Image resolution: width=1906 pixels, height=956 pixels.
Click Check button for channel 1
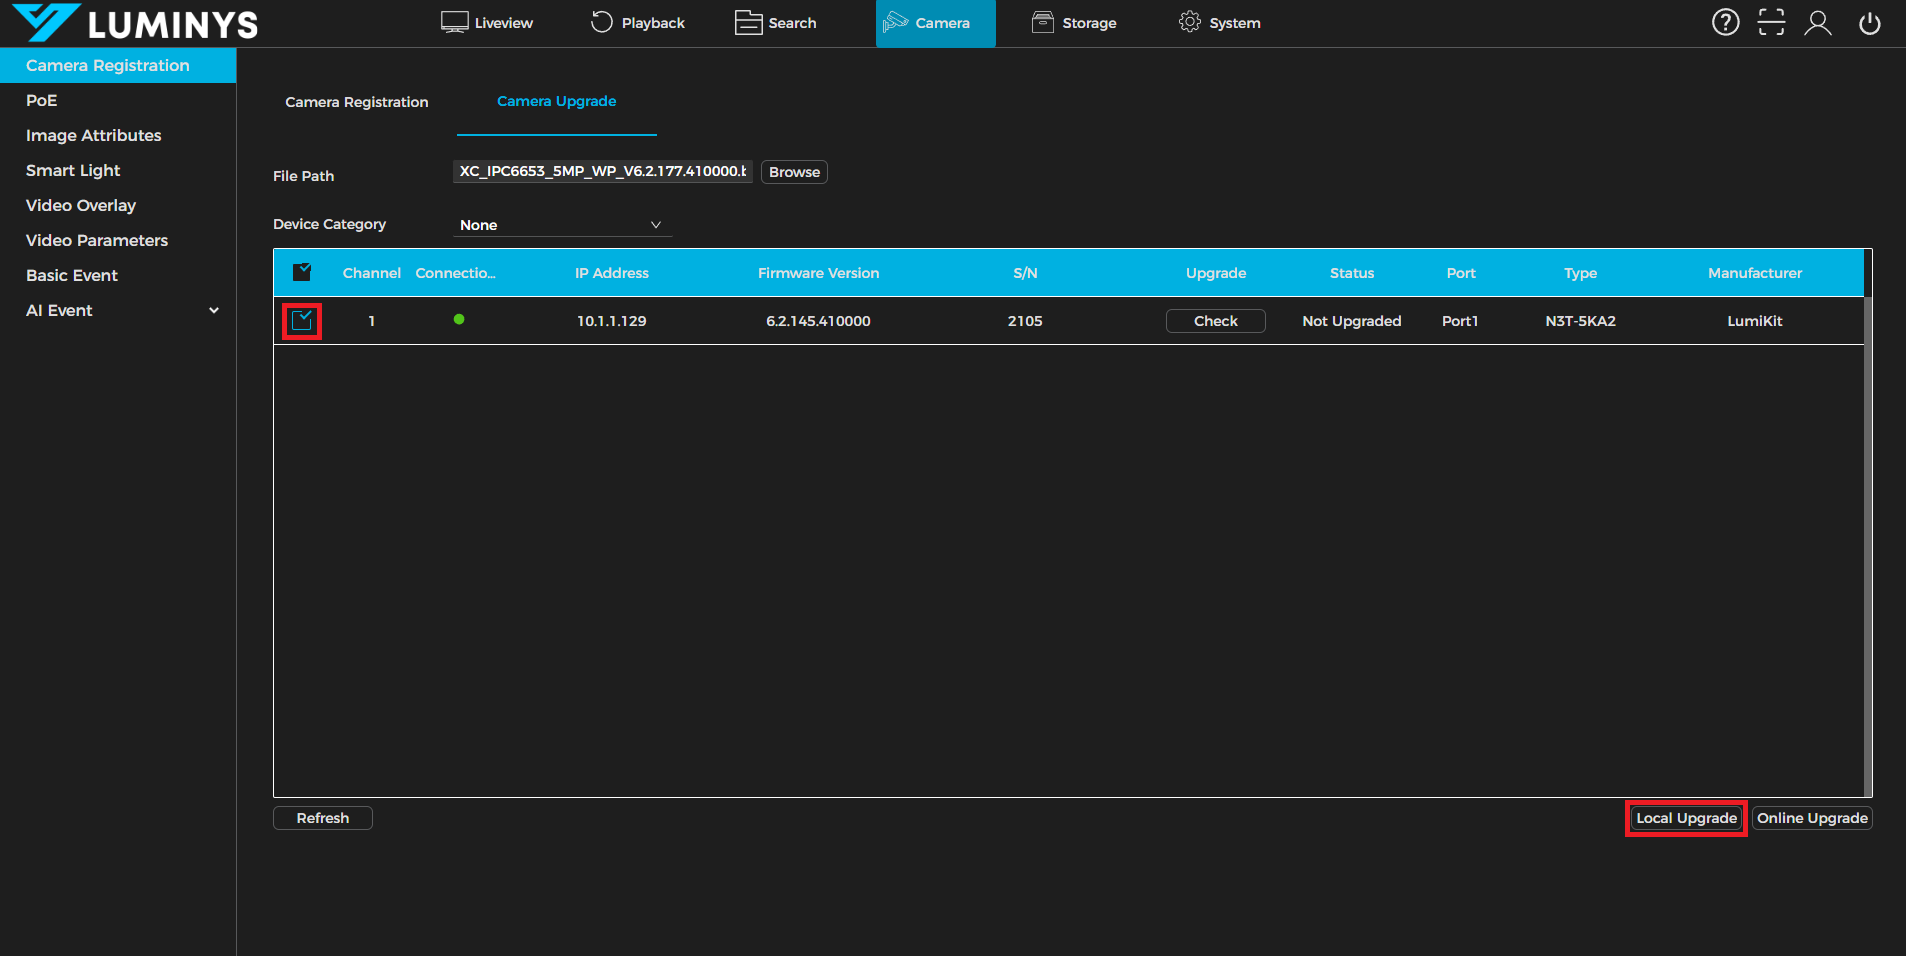point(1215,321)
